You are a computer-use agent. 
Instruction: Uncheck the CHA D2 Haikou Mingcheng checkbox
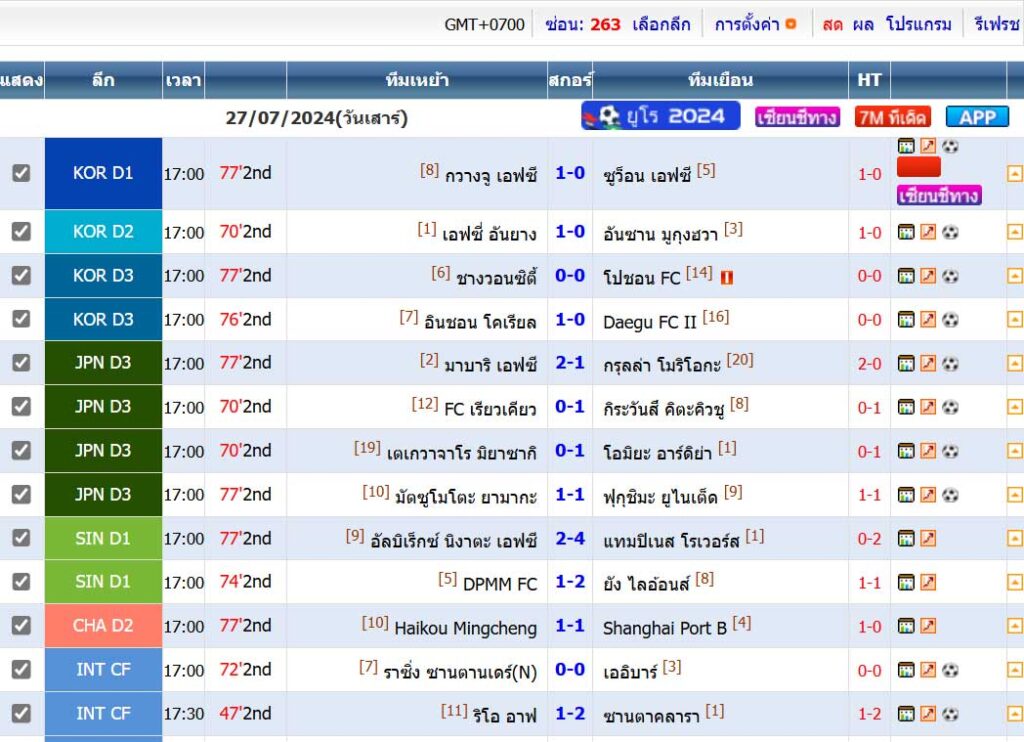[22, 625]
